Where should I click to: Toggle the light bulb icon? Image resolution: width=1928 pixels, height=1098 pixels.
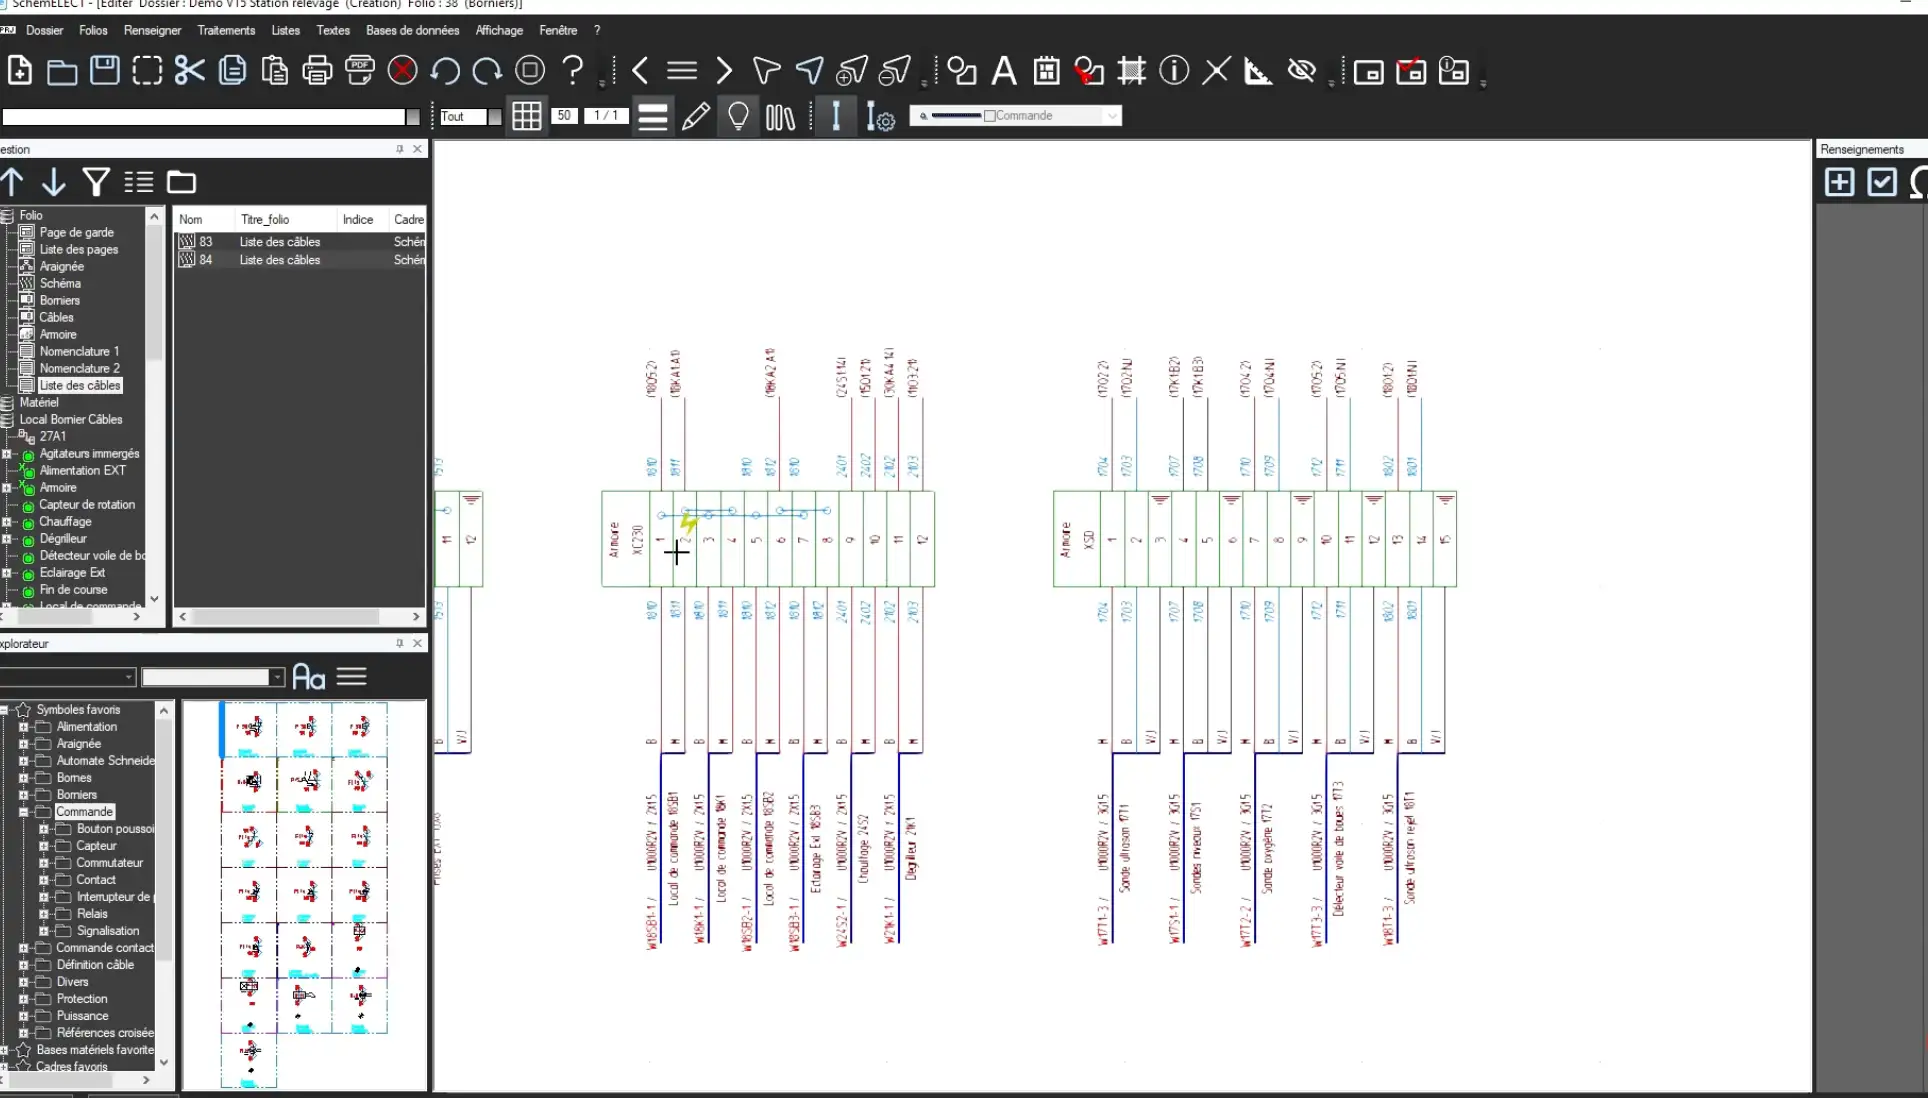click(x=738, y=117)
